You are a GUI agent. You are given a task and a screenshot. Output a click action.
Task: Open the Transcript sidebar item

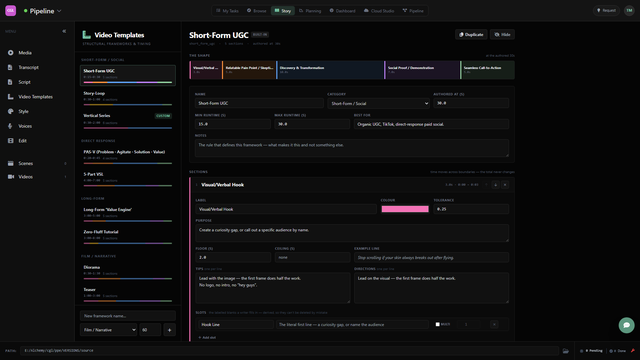(x=28, y=67)
